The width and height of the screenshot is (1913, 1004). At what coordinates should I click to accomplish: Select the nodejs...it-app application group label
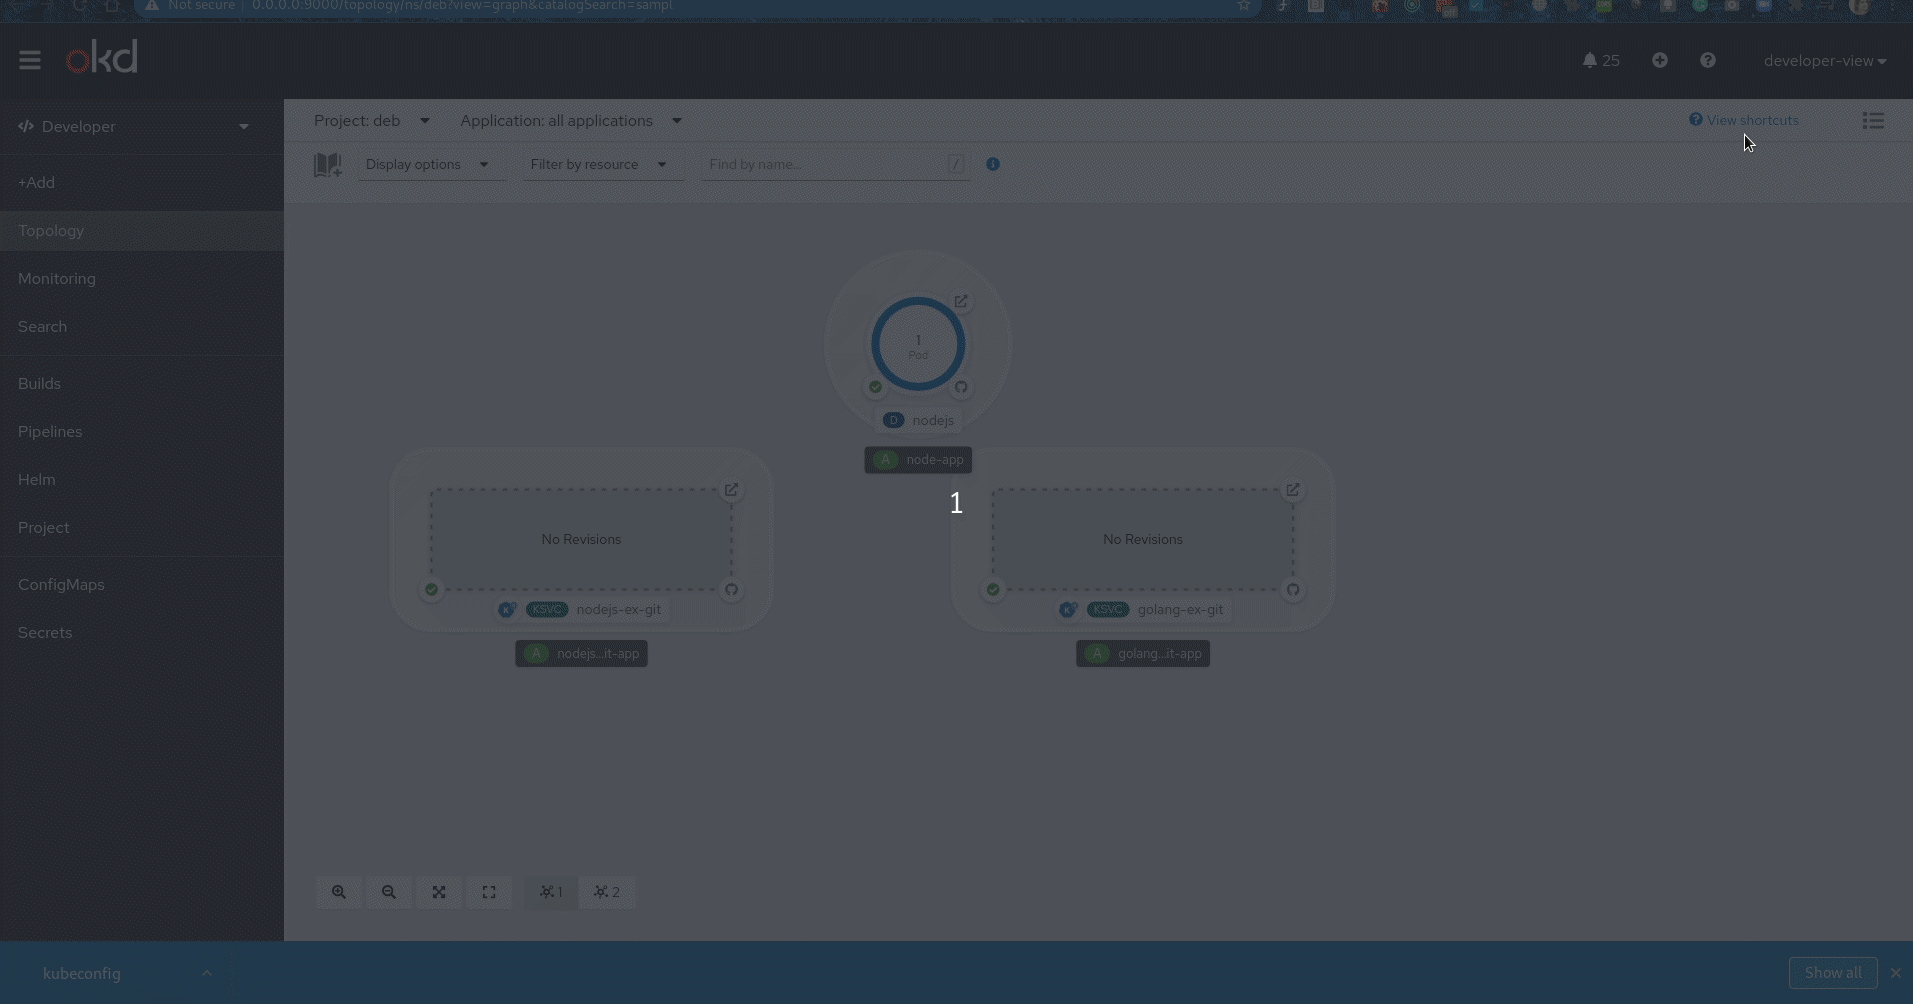(581, 654)
